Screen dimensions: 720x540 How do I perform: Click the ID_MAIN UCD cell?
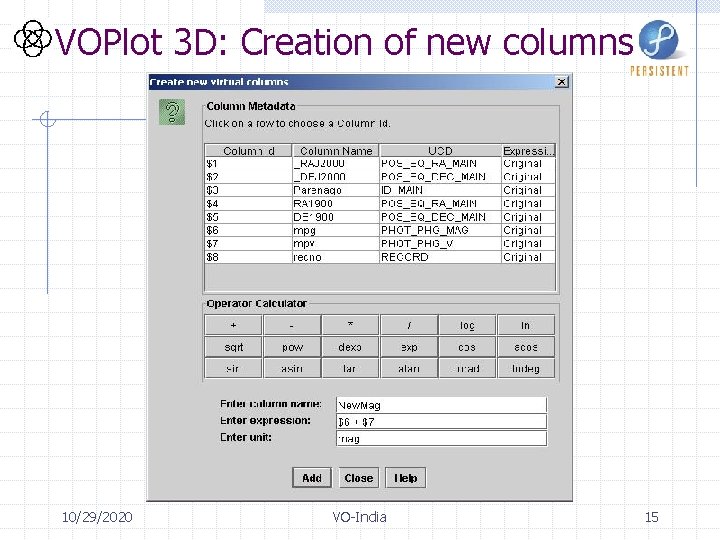click(x=440, y=190)
